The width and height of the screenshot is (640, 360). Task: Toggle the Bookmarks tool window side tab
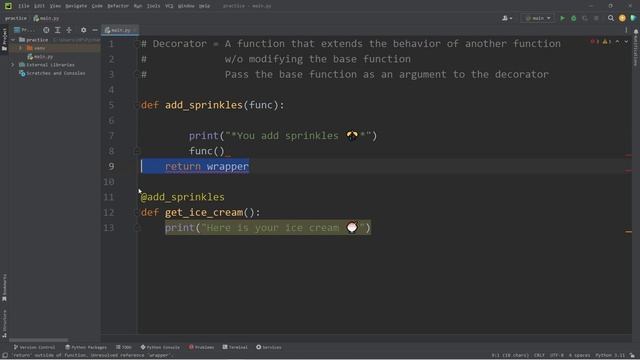click(4, 288)
